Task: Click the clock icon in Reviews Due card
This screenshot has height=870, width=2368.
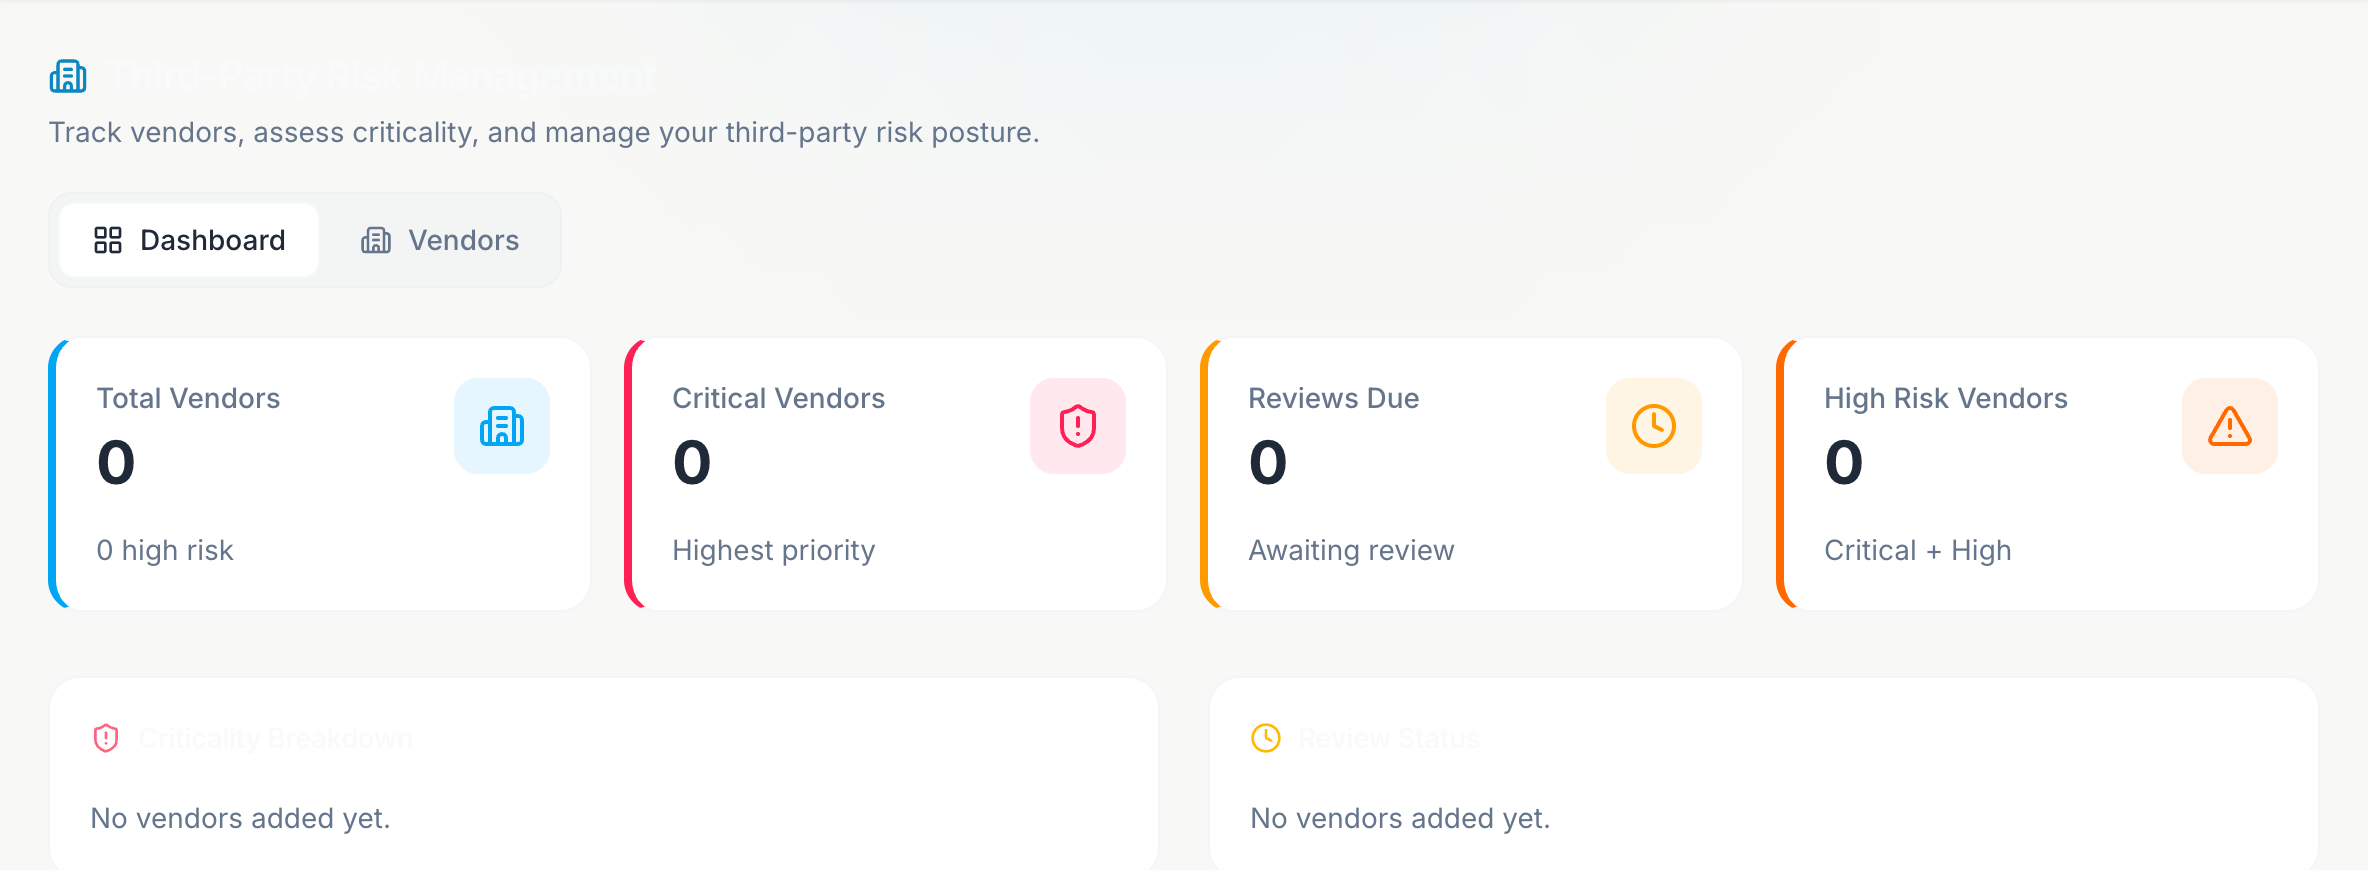Action: pos(1654,426)
